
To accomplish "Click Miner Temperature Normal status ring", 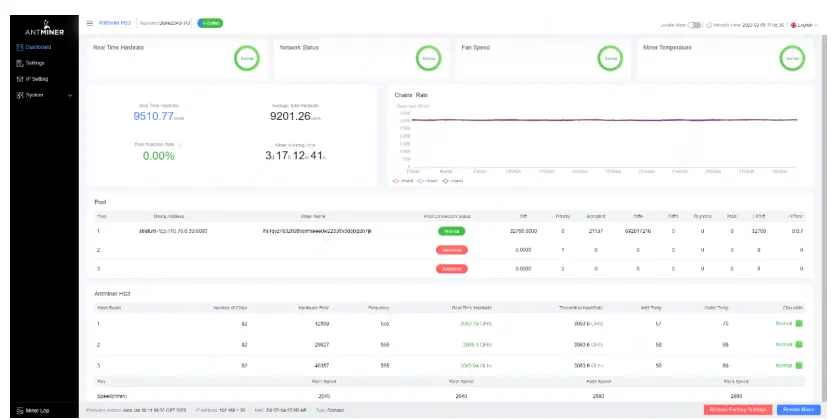I will [792, 58].
